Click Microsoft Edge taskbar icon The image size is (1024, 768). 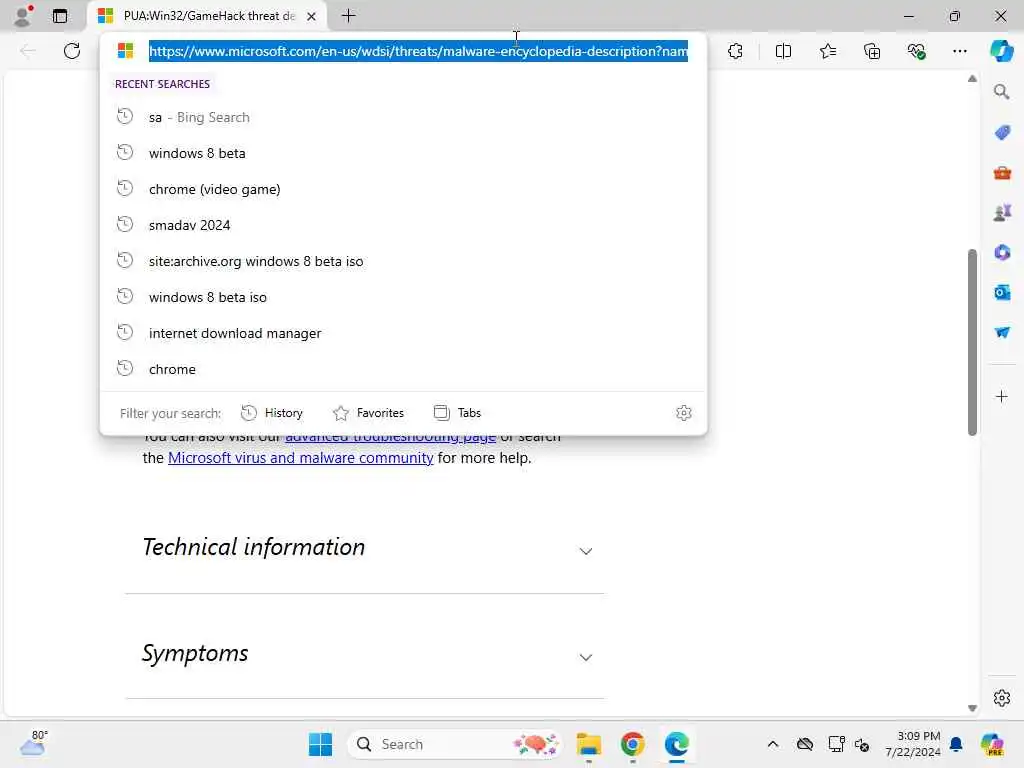(677, 744)
